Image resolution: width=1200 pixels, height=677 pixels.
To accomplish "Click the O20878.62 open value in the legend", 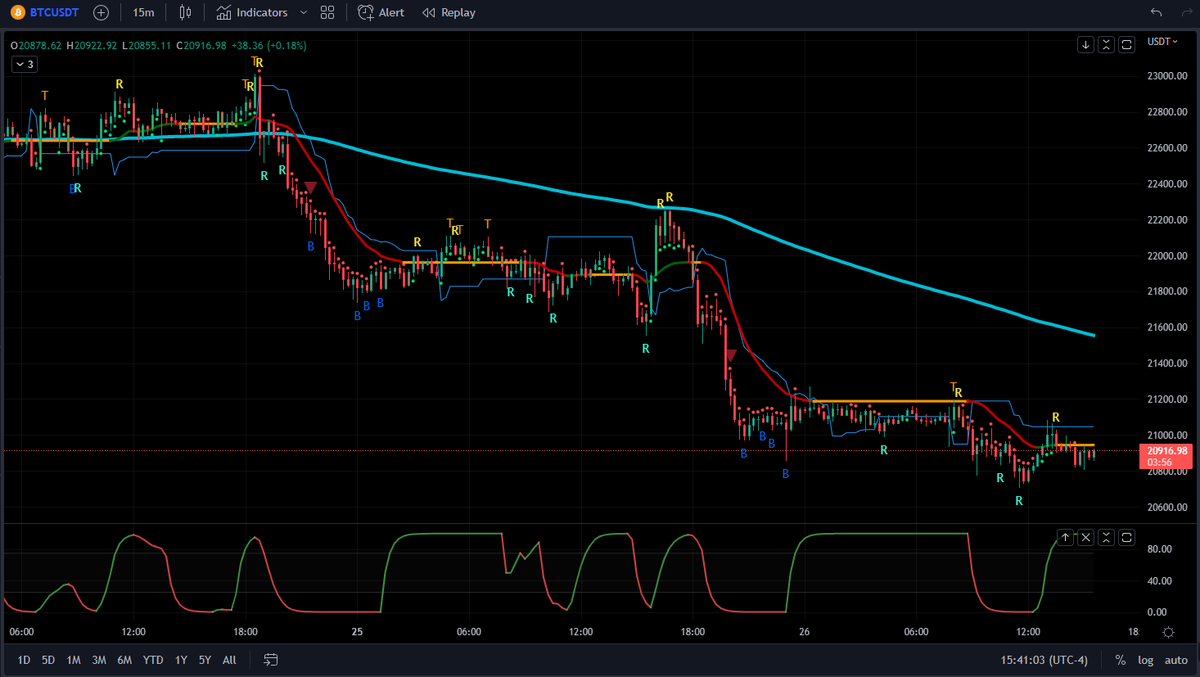I will click(36, 45).
